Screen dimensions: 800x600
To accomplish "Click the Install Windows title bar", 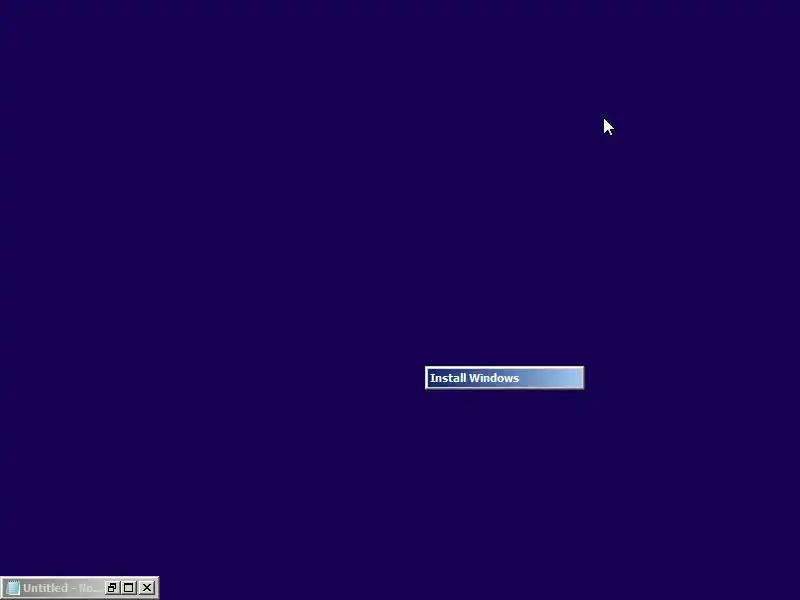I will (504, 378).
